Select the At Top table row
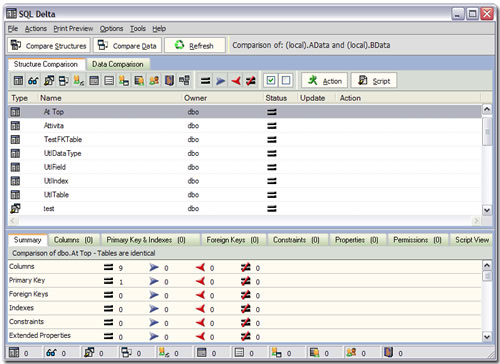Screen dimensions: 500x364 pos(245,112)
